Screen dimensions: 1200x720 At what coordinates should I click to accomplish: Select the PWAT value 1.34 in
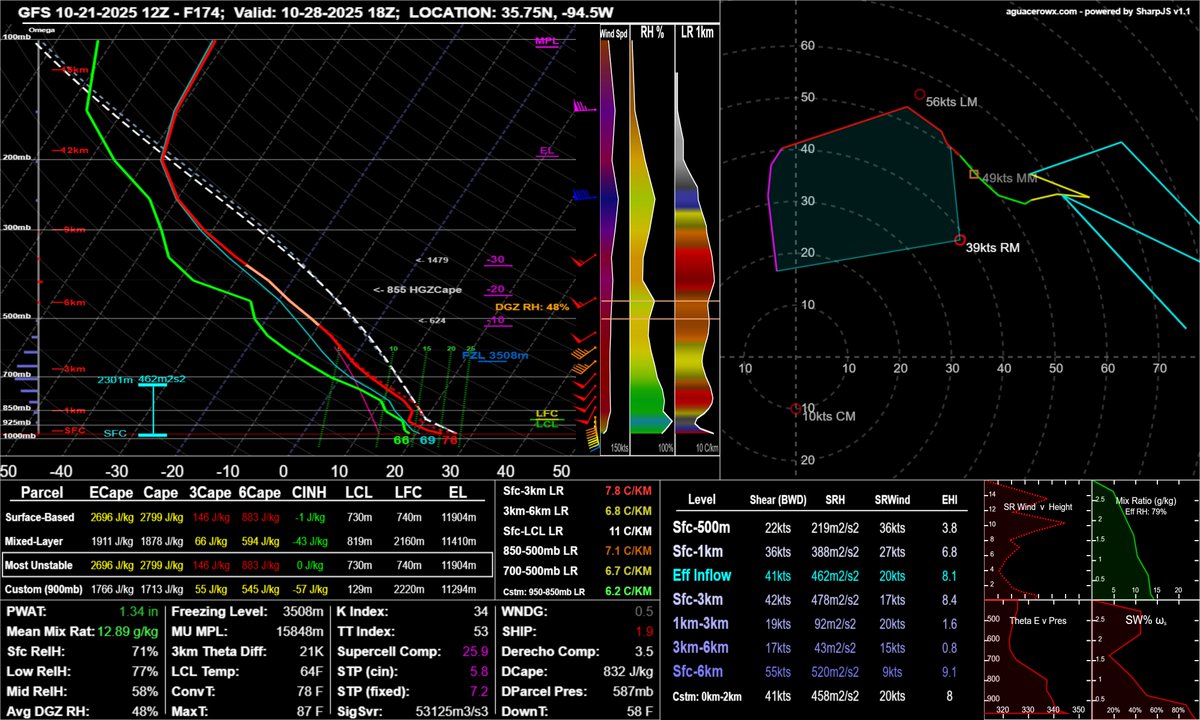tap(138, 610)
